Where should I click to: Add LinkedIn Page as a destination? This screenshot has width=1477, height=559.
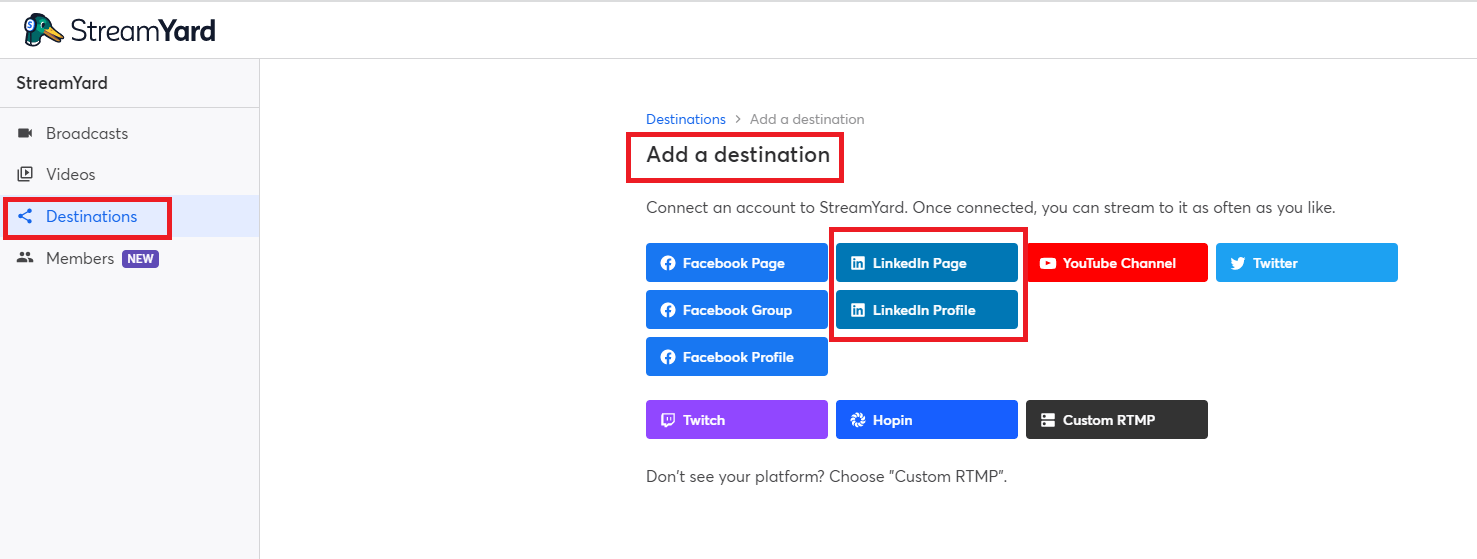click(x=927, y=263)
